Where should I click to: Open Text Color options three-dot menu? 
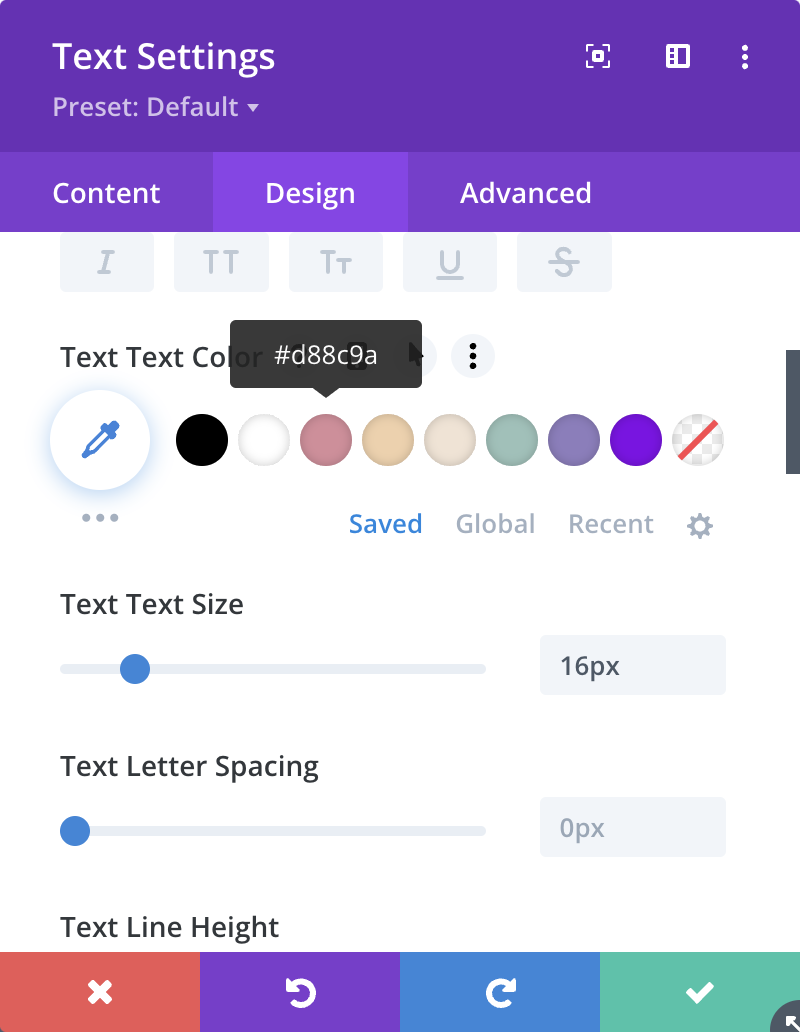472,356
